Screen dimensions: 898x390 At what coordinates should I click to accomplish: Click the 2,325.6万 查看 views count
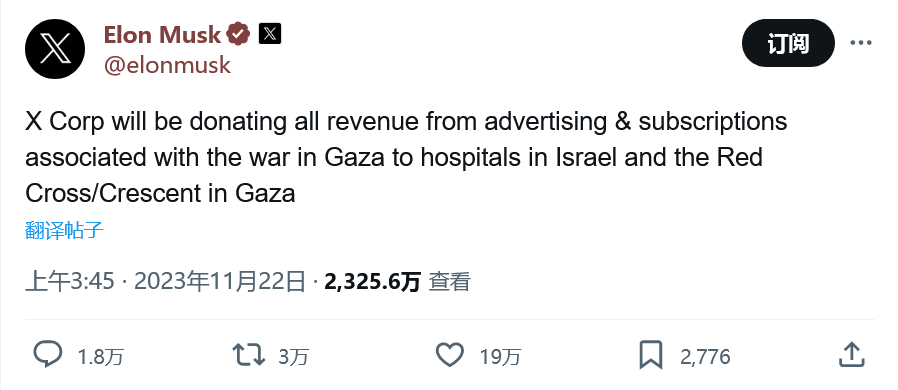[397, 282]
